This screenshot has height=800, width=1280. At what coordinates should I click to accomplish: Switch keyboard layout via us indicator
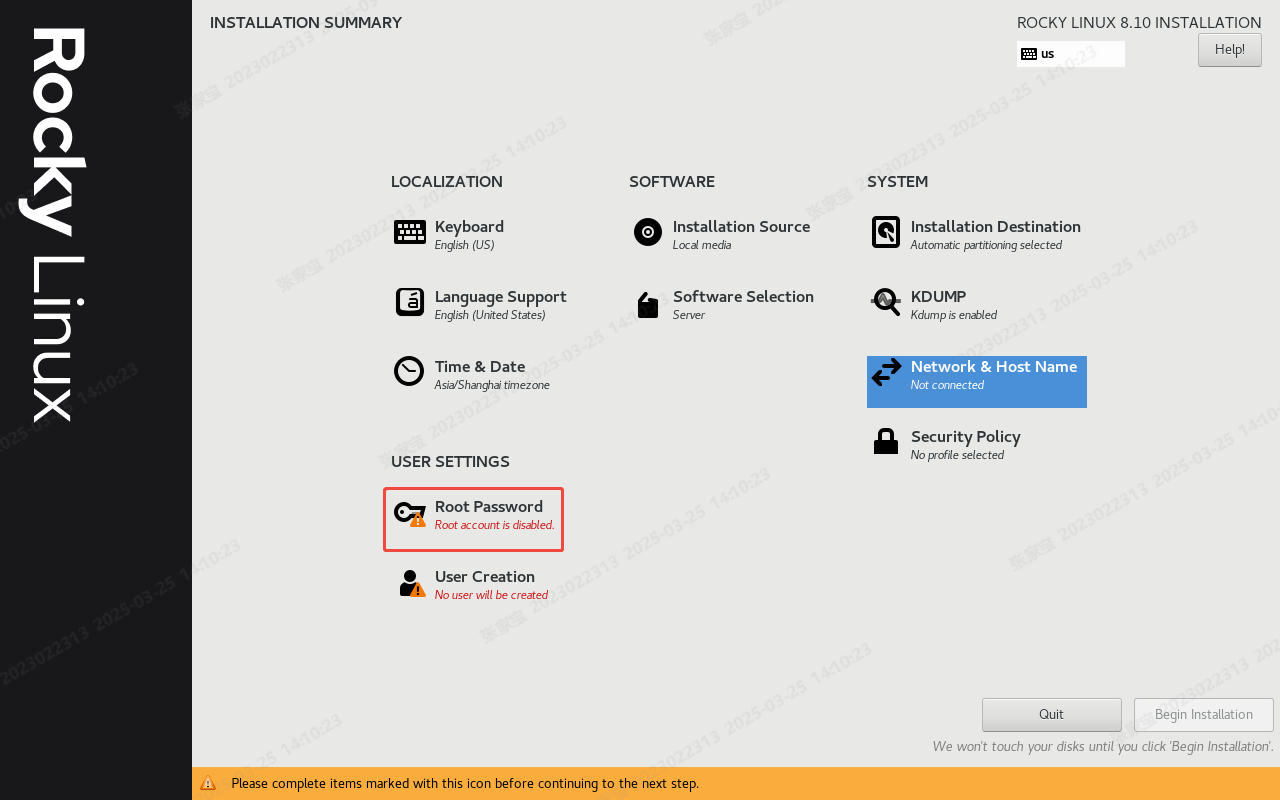click(1071, 54)
